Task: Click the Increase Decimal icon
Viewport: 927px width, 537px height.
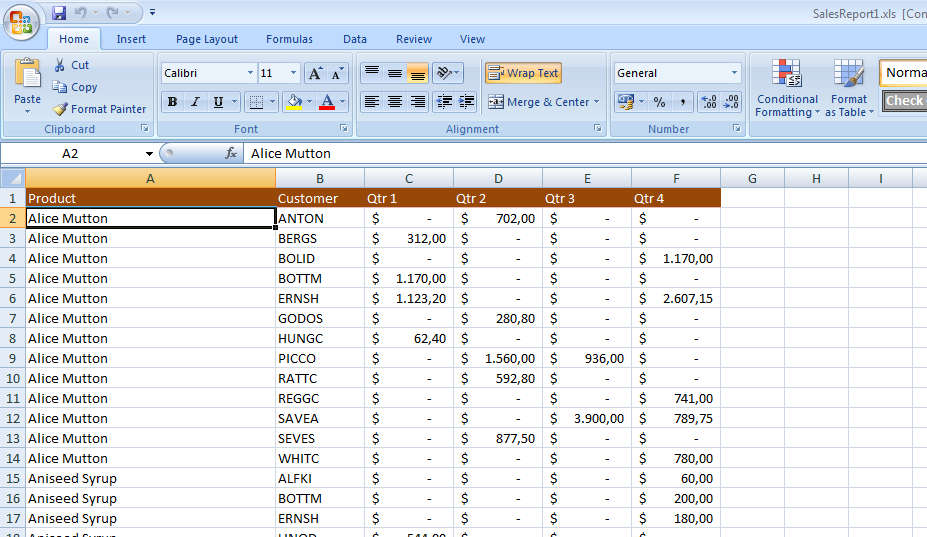Action: coord(708,102)
